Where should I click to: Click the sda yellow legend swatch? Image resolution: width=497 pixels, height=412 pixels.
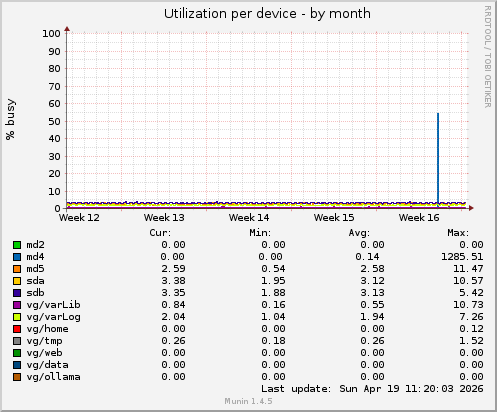(x=17, y=281)
